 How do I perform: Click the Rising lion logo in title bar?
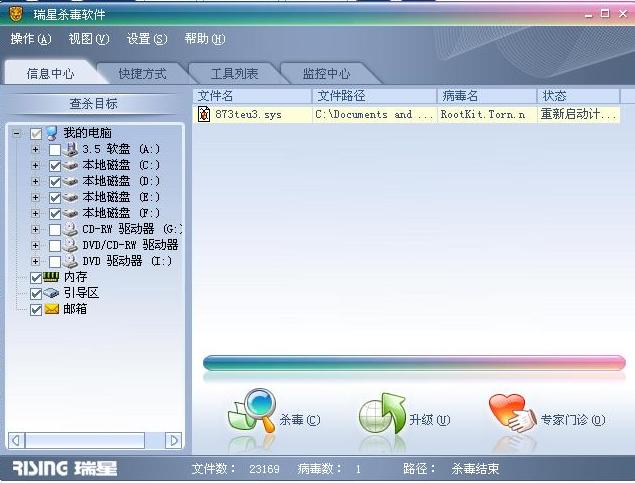[15, 14]
